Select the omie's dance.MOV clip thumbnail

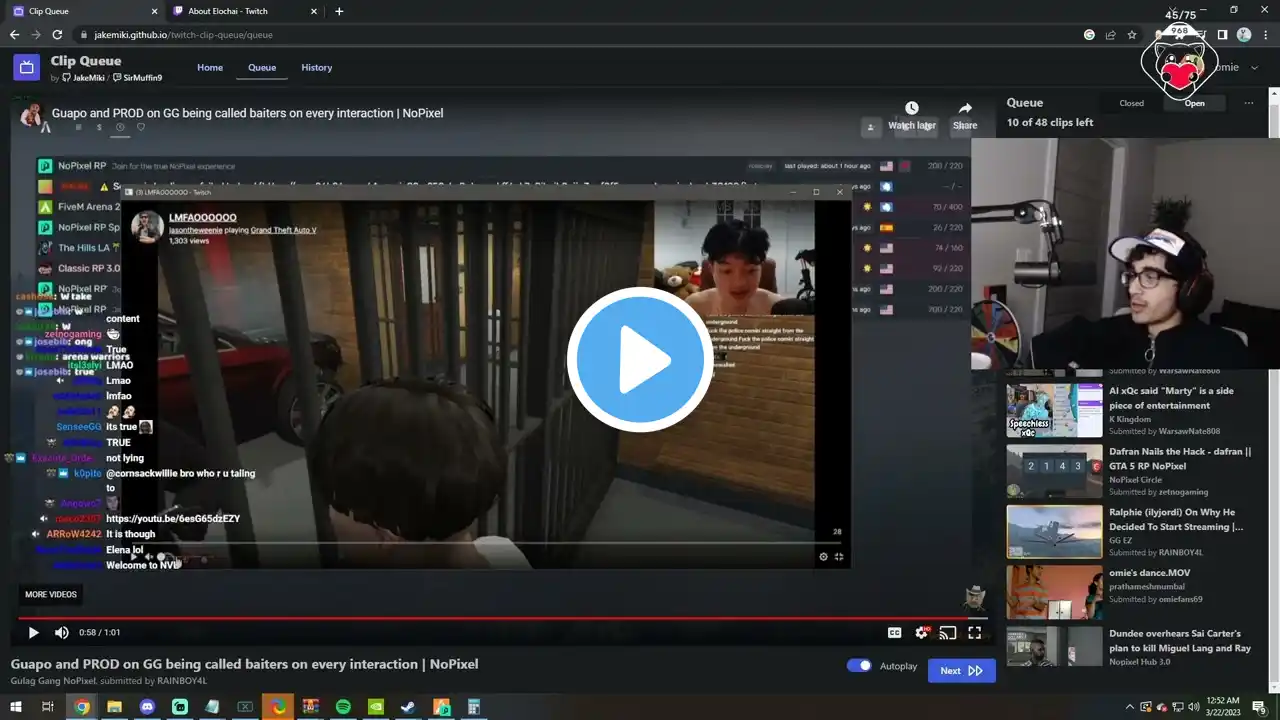click(x=1054, y=592)
